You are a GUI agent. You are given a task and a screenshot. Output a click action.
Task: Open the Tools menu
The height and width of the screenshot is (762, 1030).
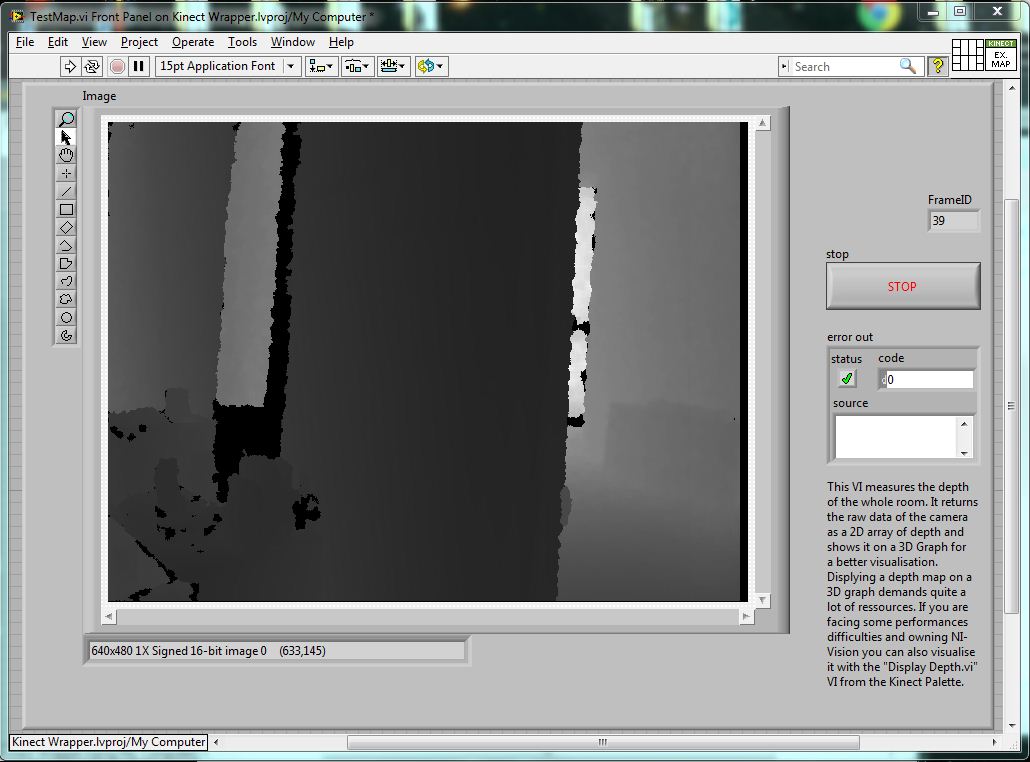coord(242,42)
